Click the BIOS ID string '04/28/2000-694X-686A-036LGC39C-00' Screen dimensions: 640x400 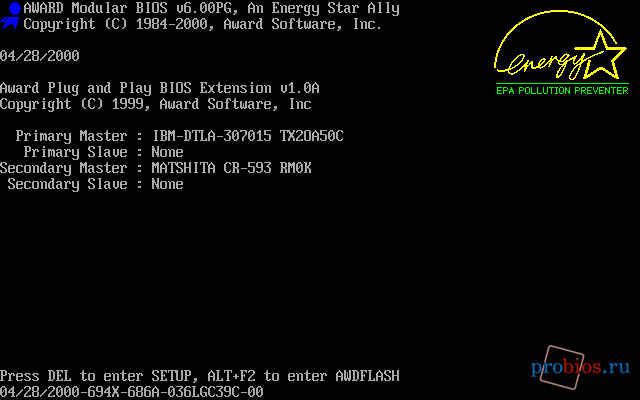[132, 392]
